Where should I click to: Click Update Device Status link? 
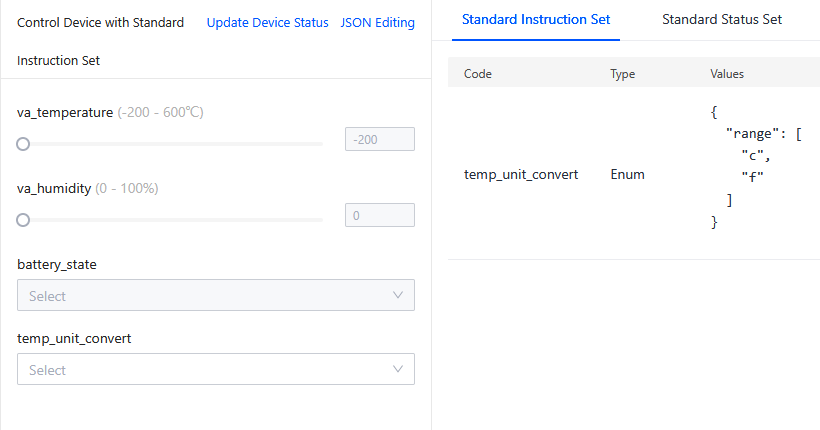[267, 22]
